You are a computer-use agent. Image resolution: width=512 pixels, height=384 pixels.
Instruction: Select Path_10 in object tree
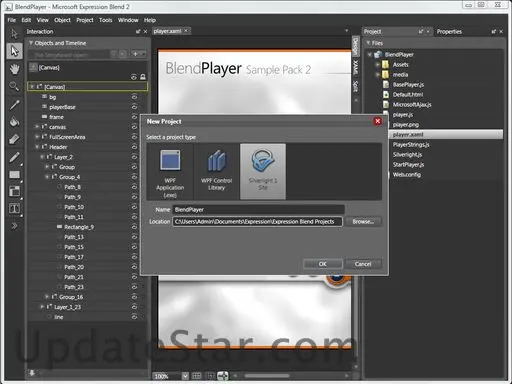point(74,207)
